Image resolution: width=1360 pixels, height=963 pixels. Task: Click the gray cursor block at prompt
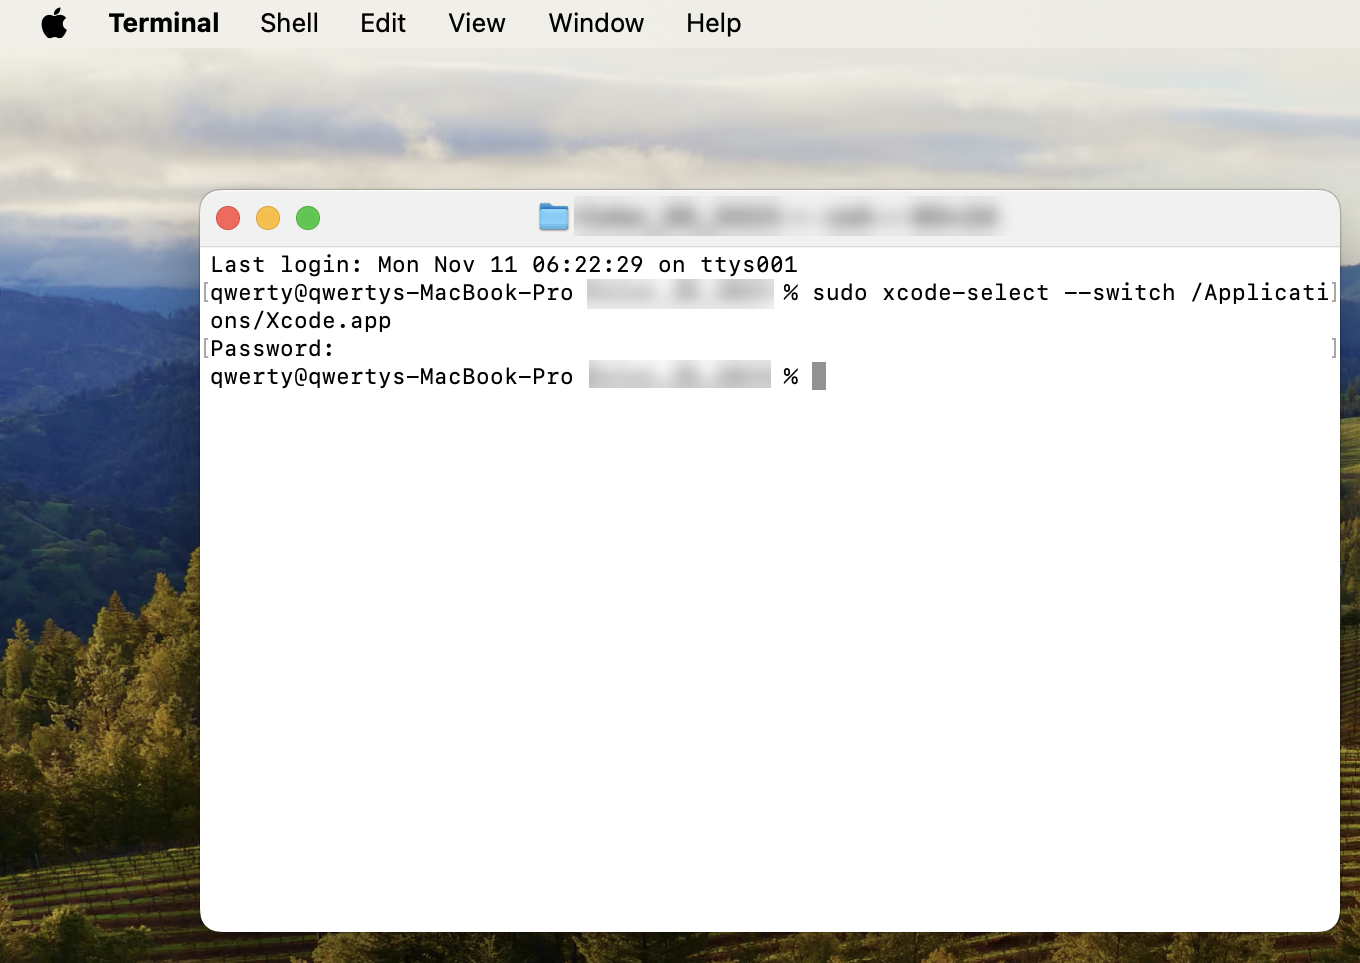819,376
